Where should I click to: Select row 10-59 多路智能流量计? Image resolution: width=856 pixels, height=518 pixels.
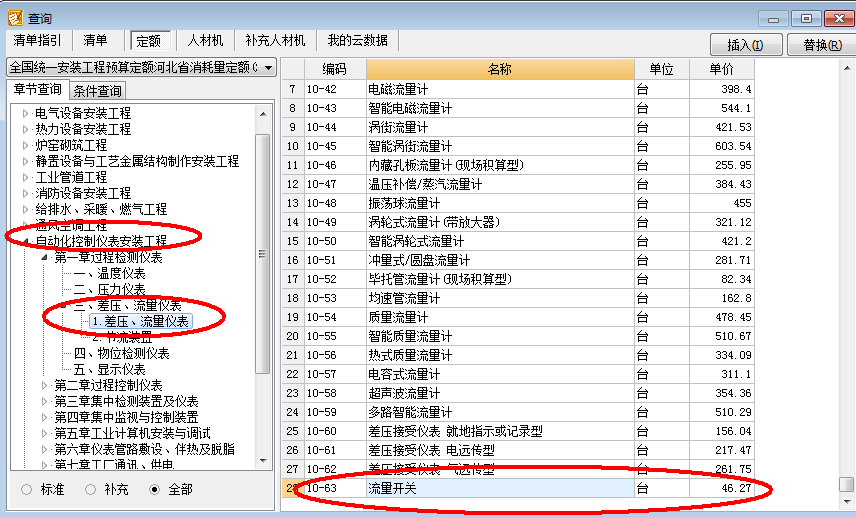[518, 412]
